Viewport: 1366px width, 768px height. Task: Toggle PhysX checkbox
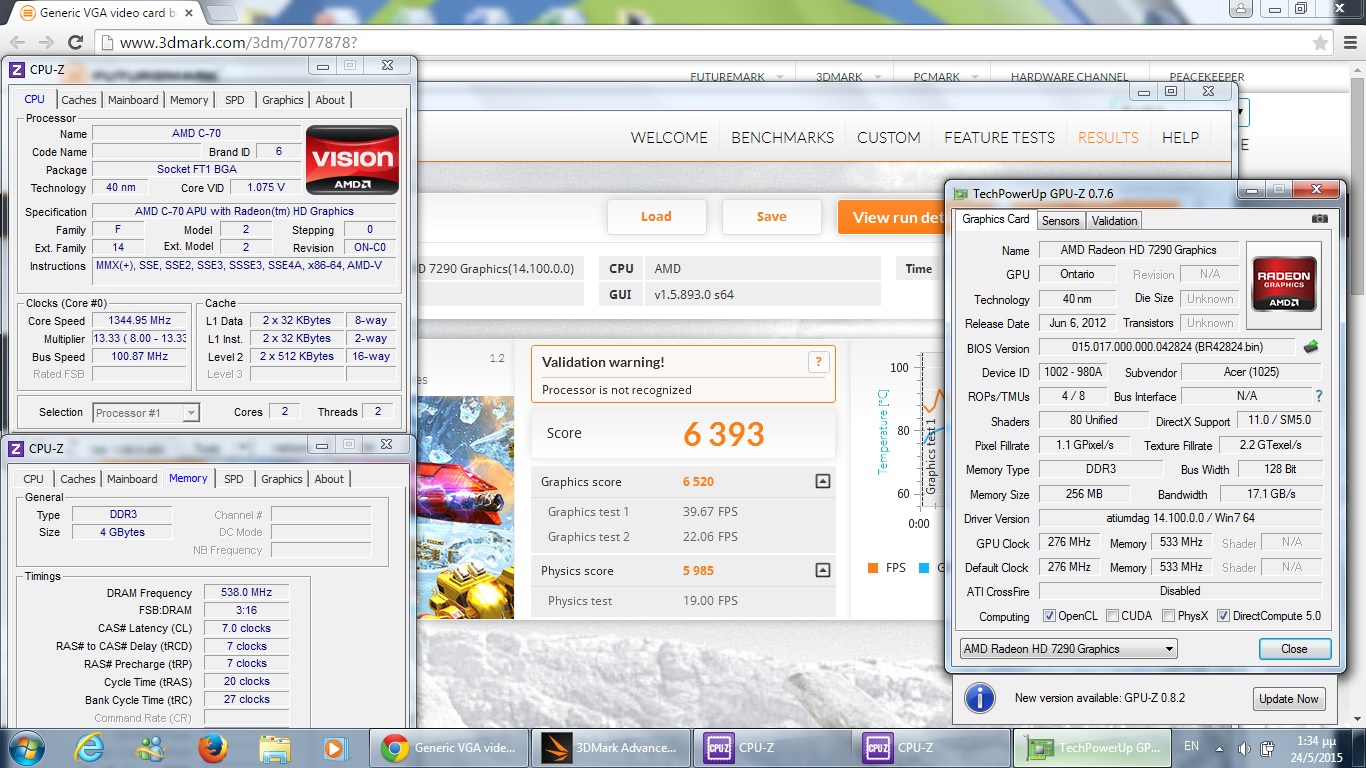(x=1168, y=616)
